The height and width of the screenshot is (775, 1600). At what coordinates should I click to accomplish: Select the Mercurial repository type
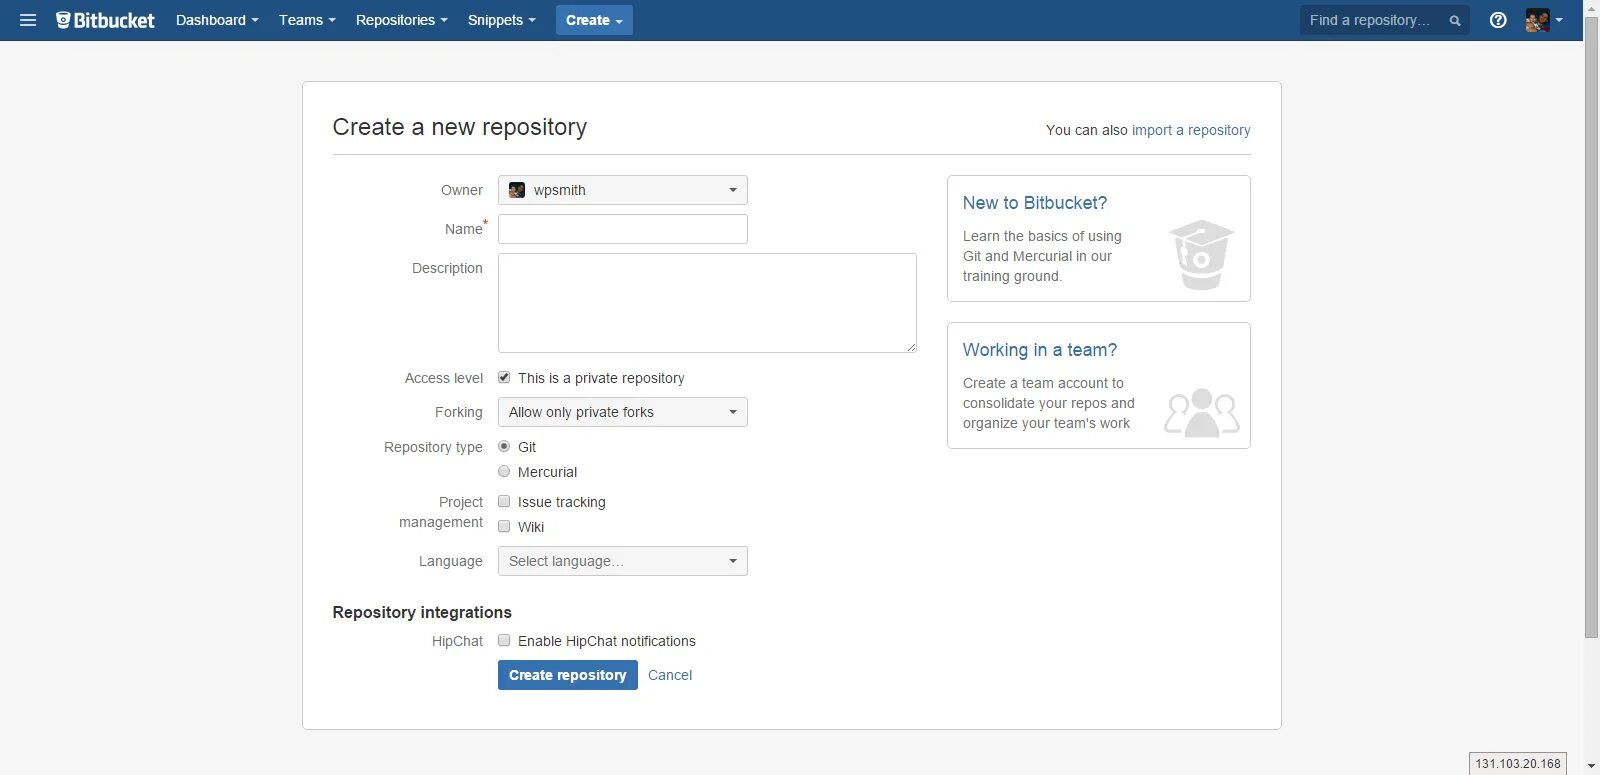coord(505,472)
